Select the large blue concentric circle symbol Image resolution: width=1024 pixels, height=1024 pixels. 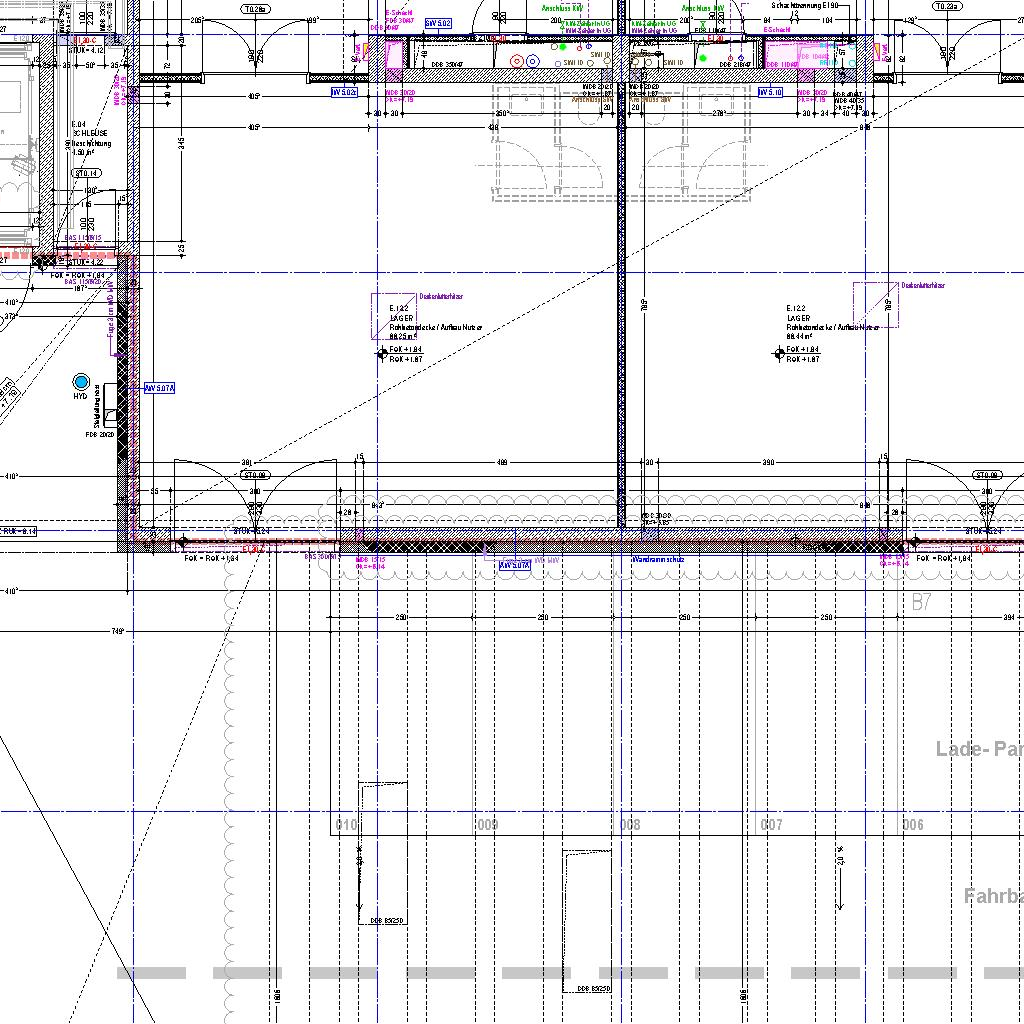click(533, 61)
